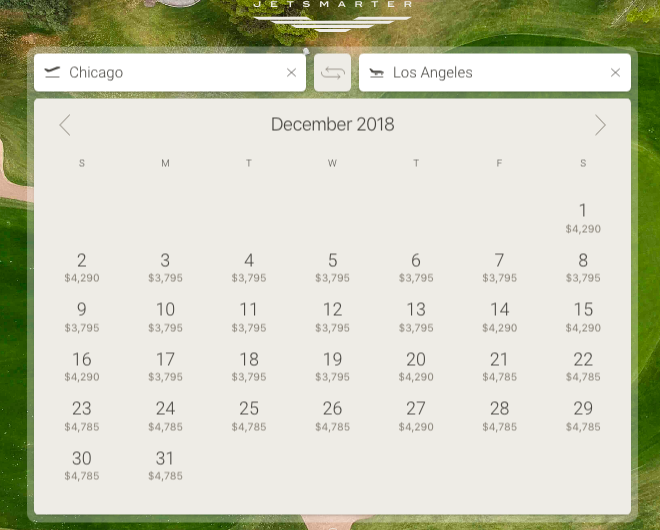Choose December 27 for $4,290
Viewport: 660px width, 530px height.
pyautogui.click(x=416, y=414)
